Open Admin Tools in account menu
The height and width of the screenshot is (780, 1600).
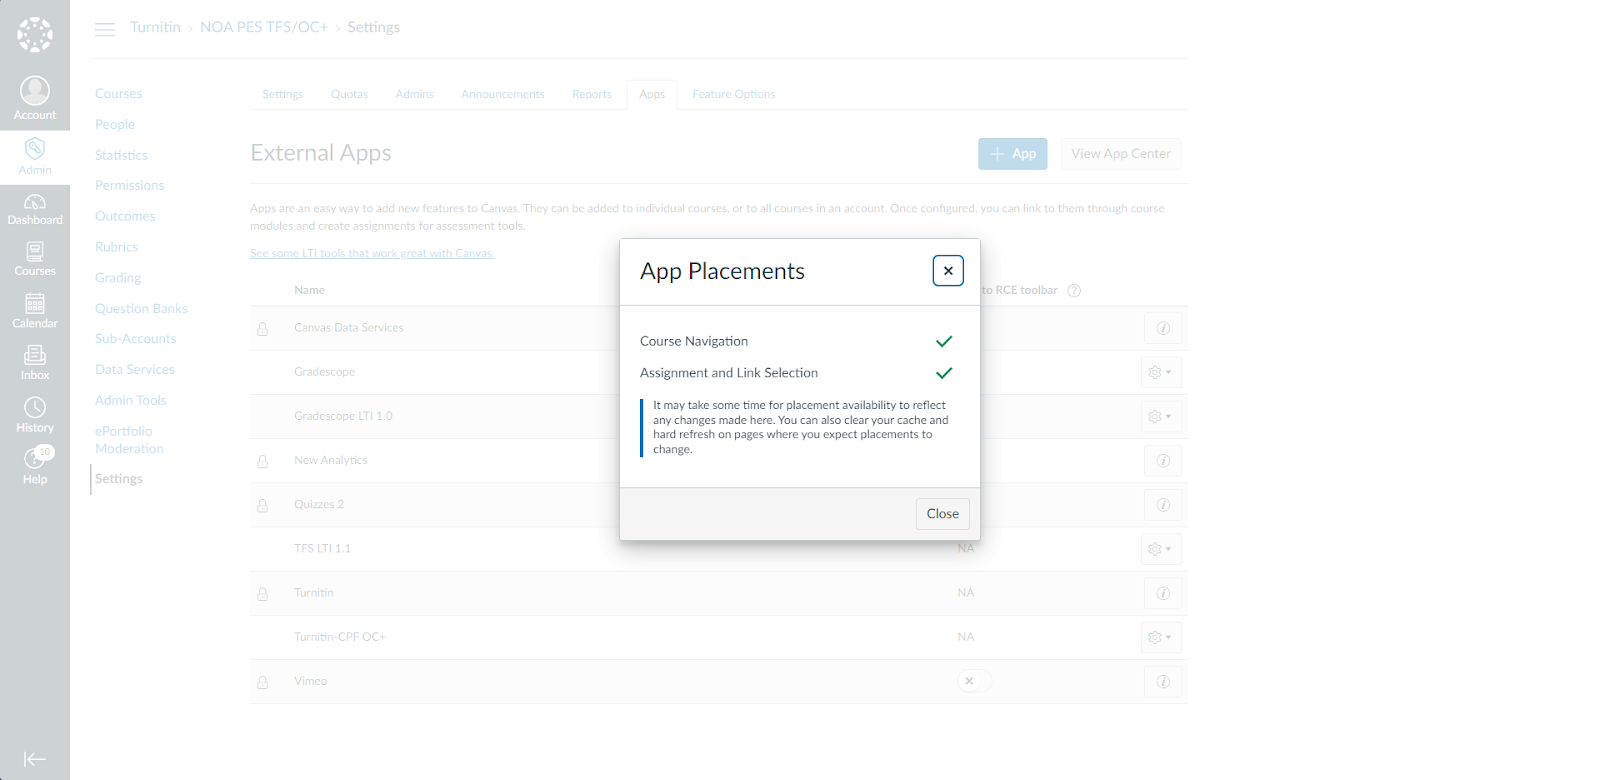coord(130,401)
